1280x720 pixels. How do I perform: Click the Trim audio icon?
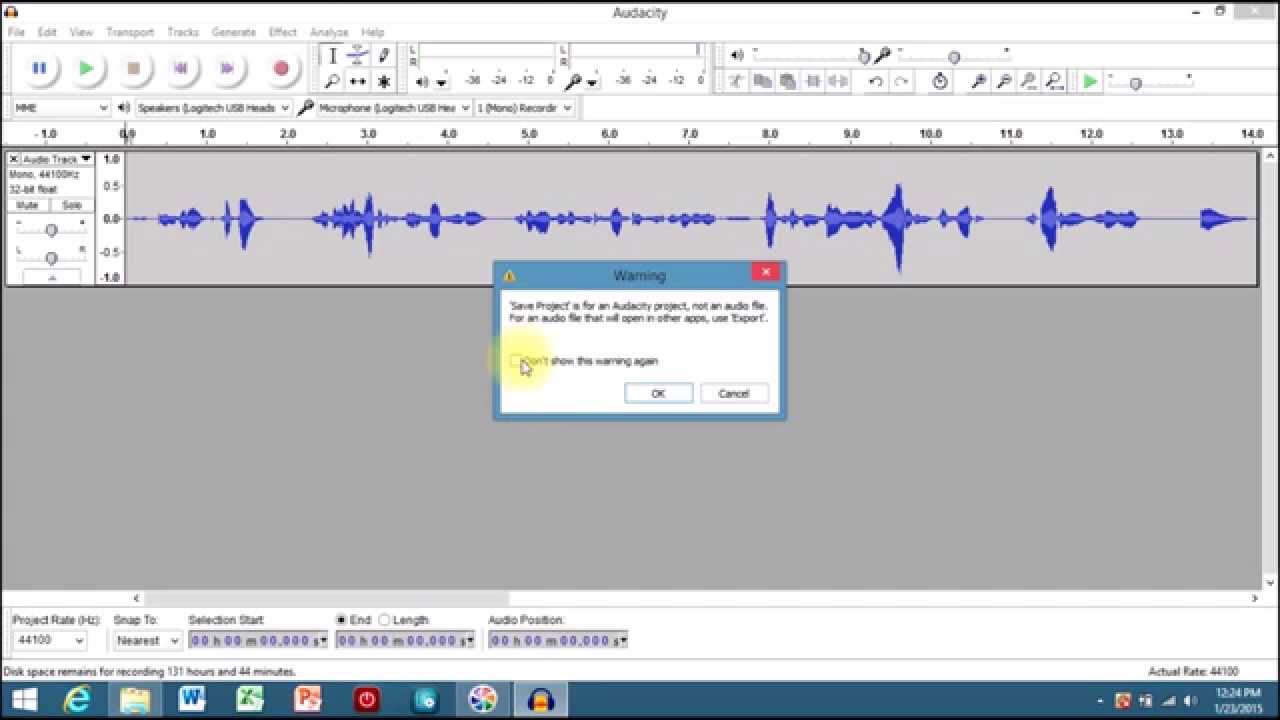click(813, 81)
